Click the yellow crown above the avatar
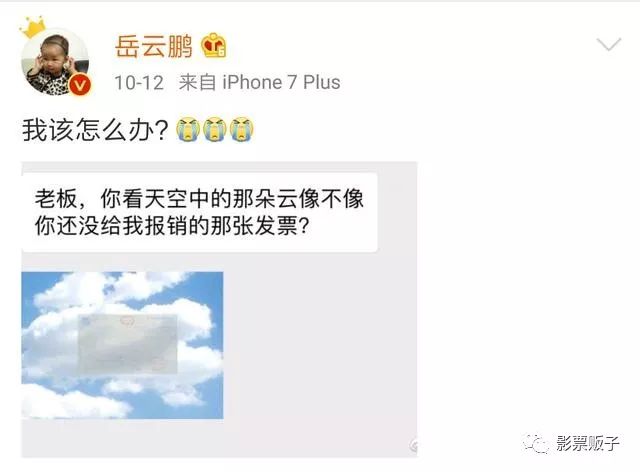Image resolution: width=640 pixels, height=472 pixels. point(33,27)
